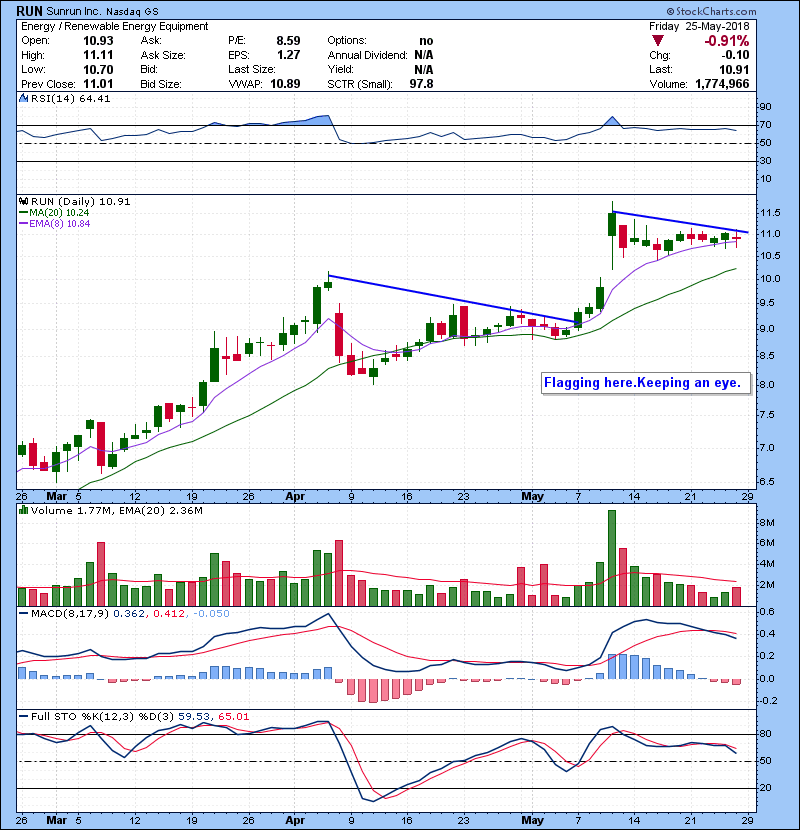Click the MACD(8,17,9) indicator label
Screen dimensions: 800x830
pos(70,614)
